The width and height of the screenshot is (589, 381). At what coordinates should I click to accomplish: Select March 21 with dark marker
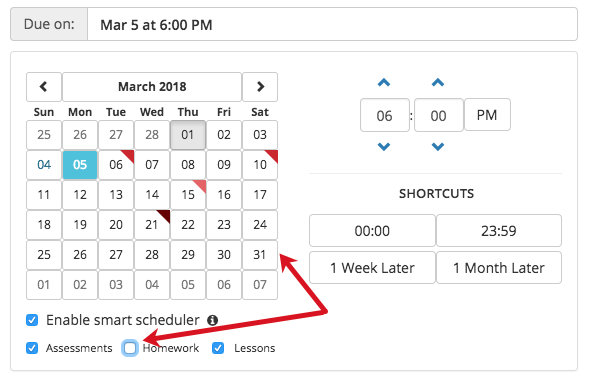(x=152, y=225)
